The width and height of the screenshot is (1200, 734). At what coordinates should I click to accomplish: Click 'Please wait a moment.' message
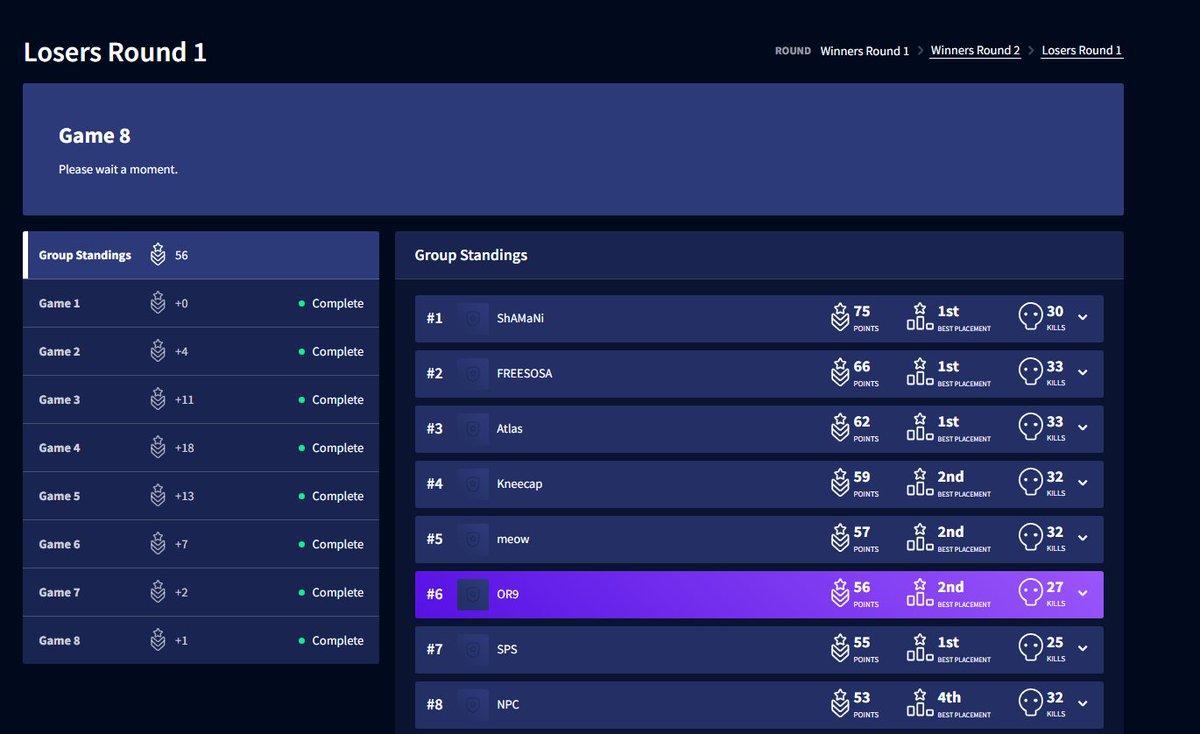click(x=118, y=169)
